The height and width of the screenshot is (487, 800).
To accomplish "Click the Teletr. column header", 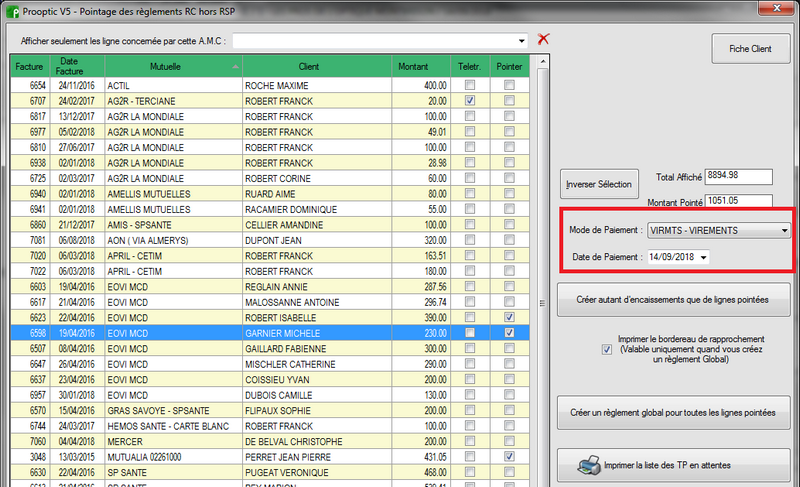I will pyautogui.click(x=470, y=66).
